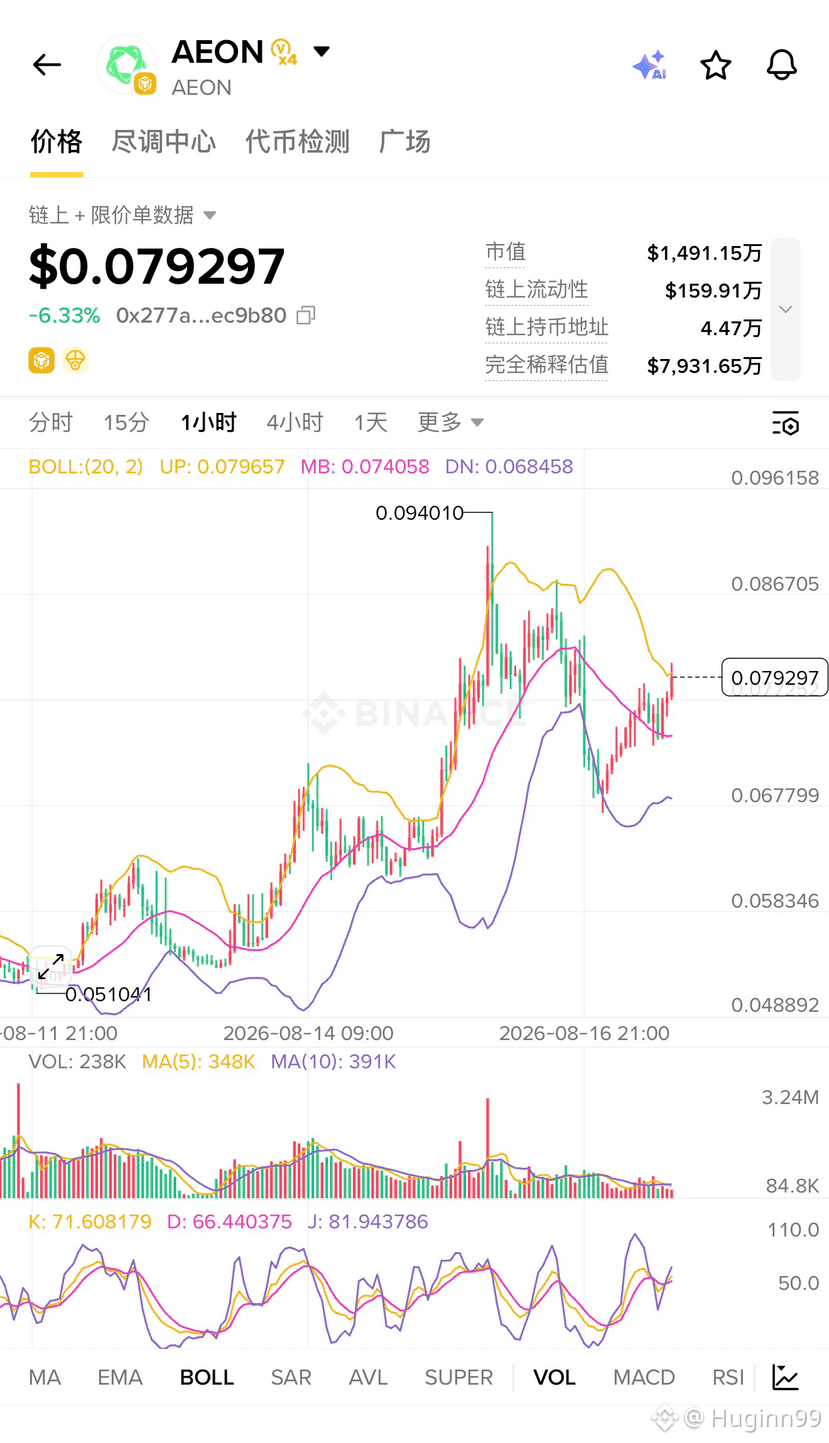Tap J: 81.943786 KDJ value
Viewport: 829px width, 1443px height.
[368, 1222]
